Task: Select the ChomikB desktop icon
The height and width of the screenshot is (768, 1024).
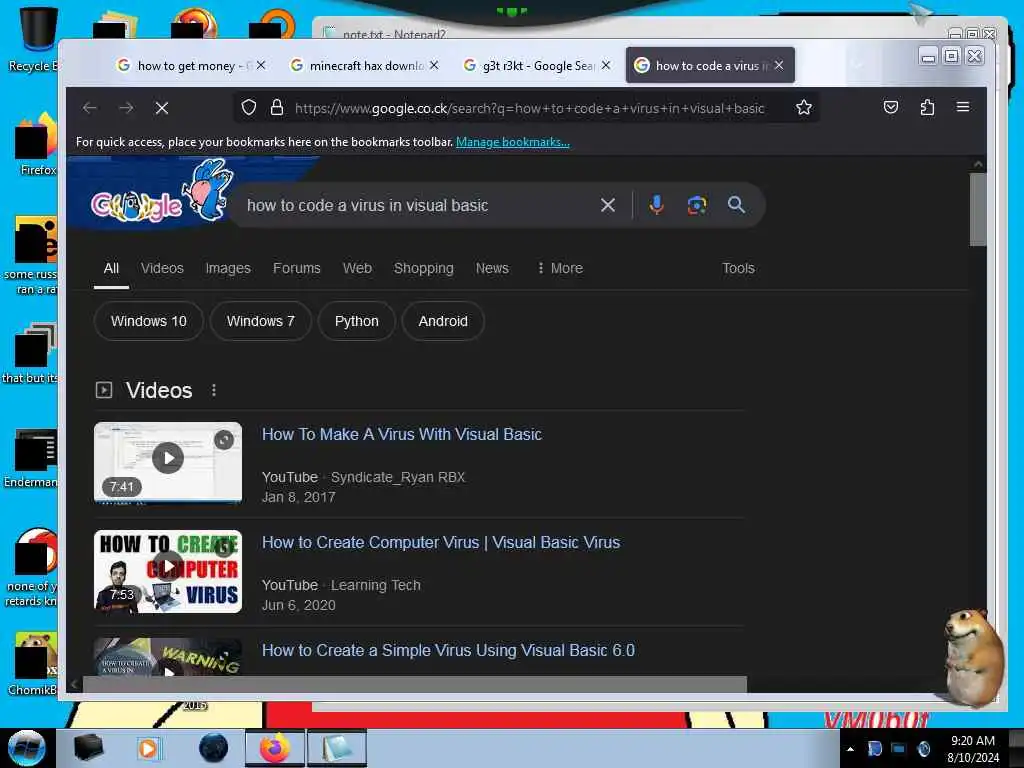Action: click(x=33, y=664)
